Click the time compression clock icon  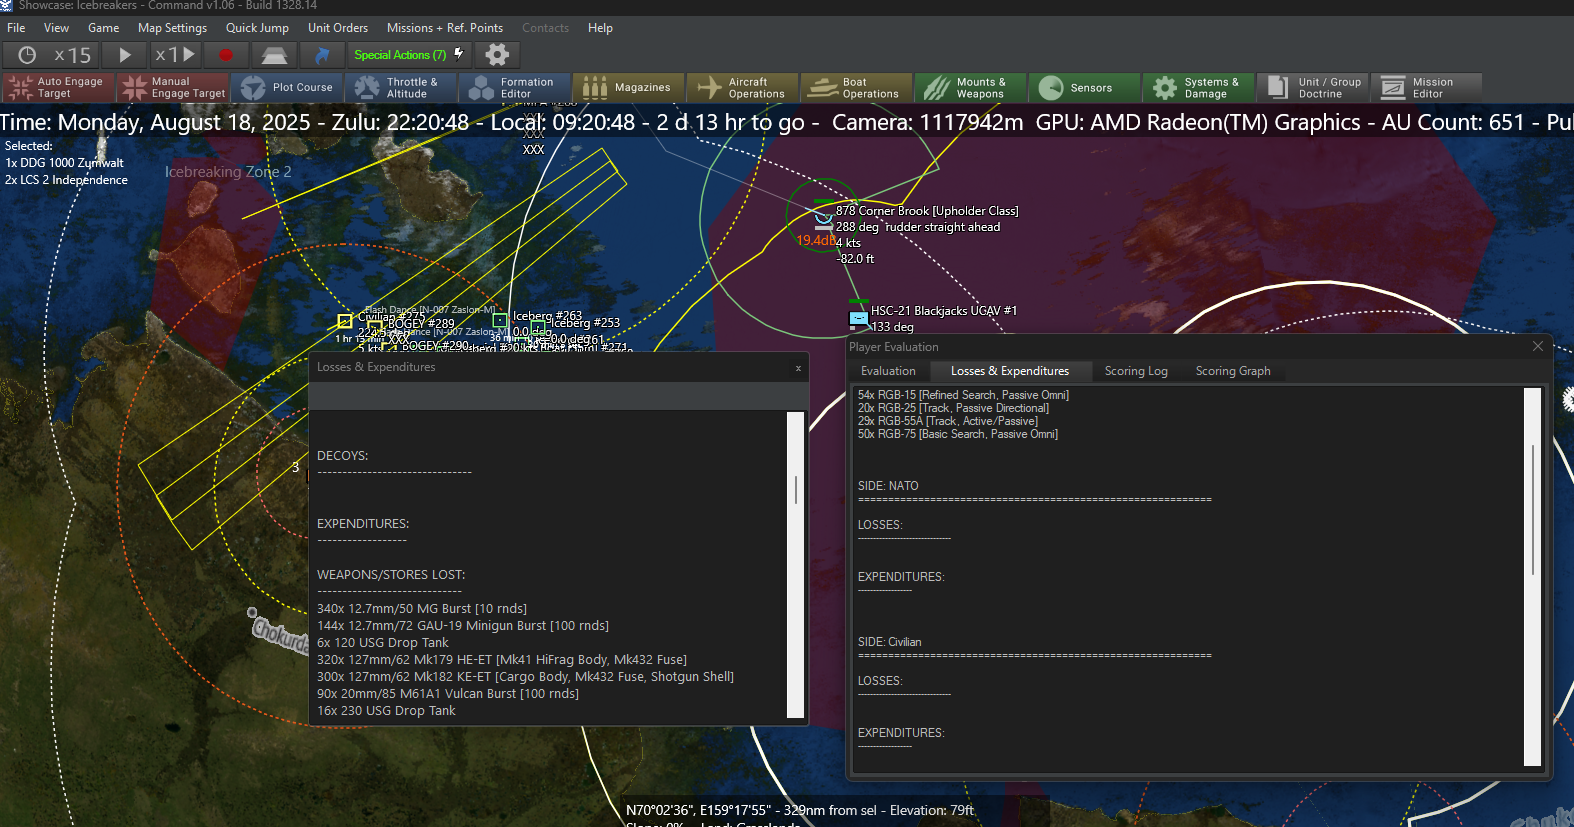27,55
